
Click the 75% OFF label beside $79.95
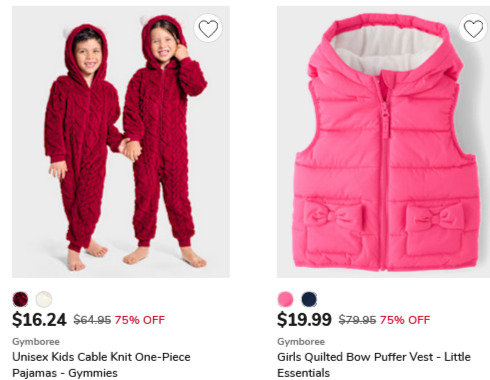[405, 320]
